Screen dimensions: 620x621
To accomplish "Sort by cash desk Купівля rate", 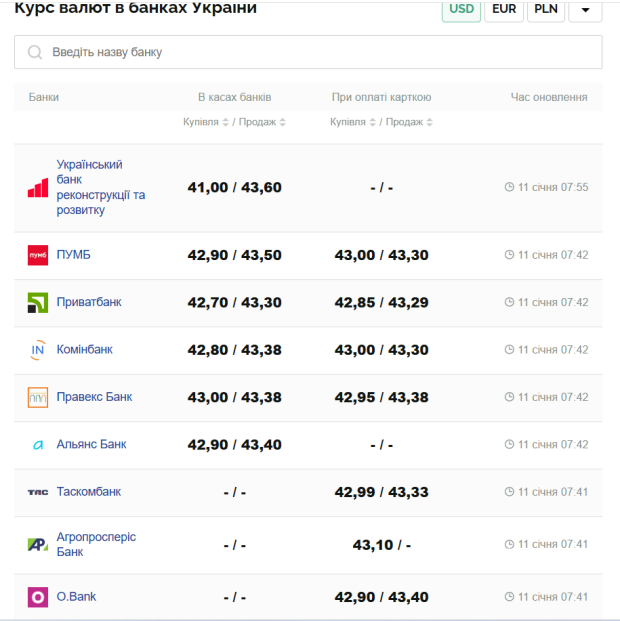I will point(207,122).
